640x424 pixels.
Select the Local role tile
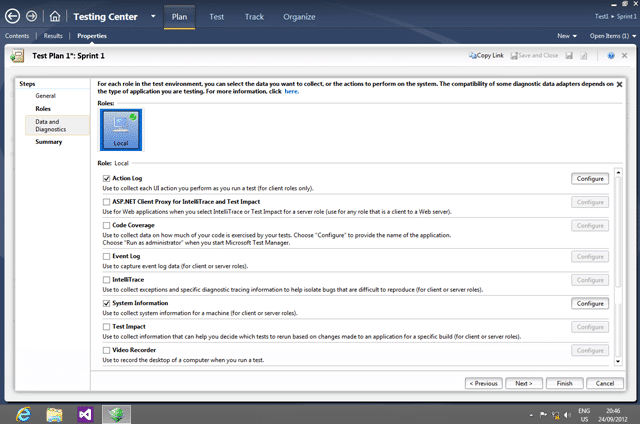tap(121, 130)
